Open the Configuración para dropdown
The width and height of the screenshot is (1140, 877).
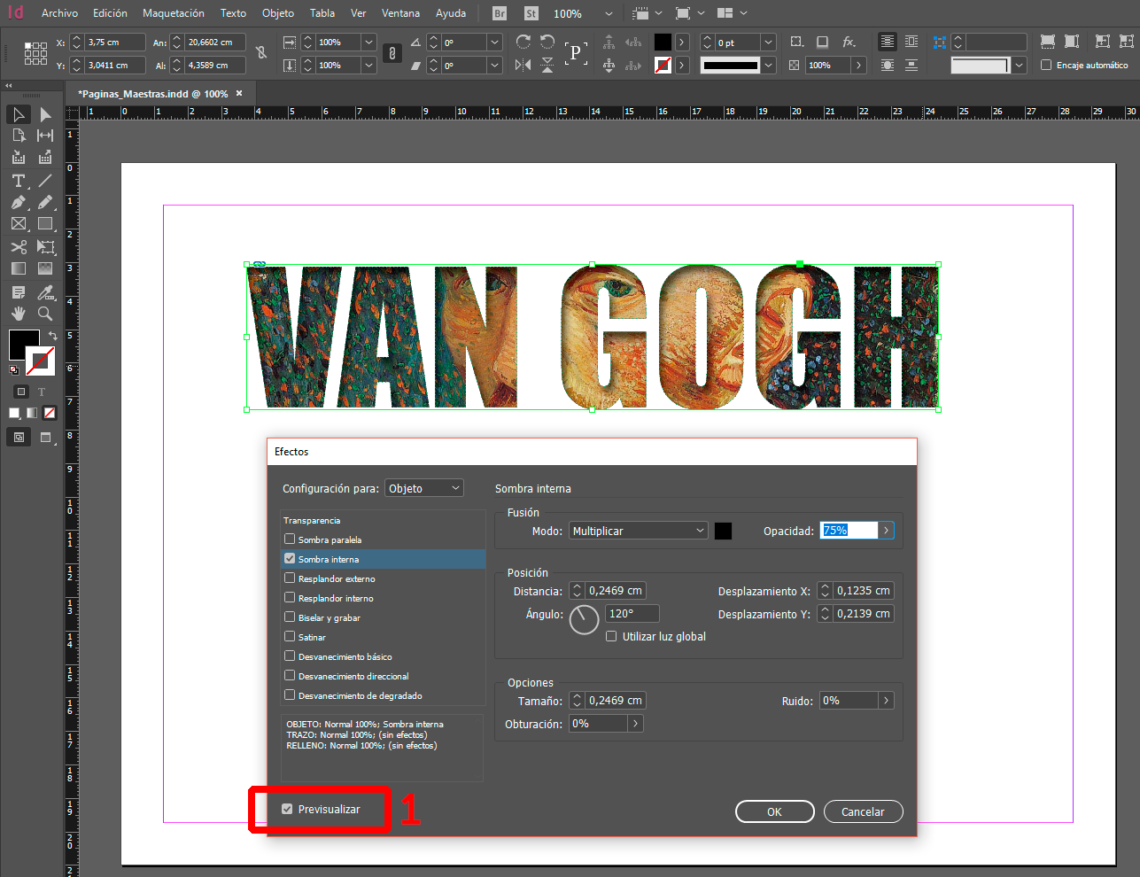point(423,487)
